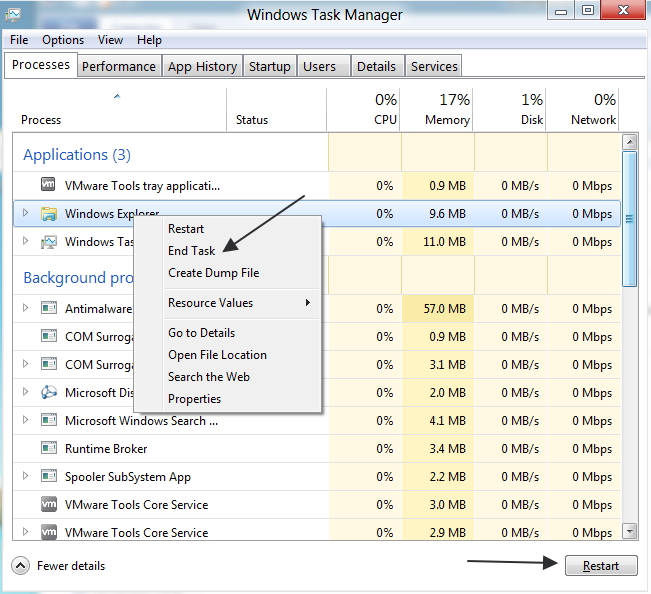Expand the Windows Task Manager process group
The width and height of the screenshot is (651, 594).
click(25, 241)
